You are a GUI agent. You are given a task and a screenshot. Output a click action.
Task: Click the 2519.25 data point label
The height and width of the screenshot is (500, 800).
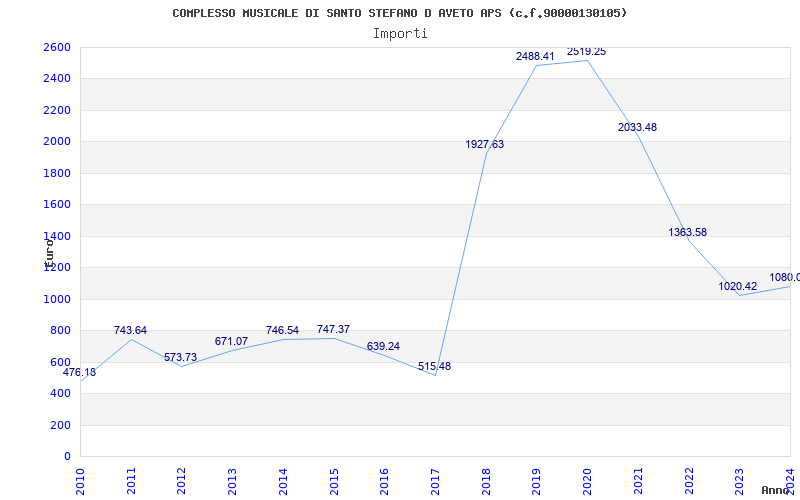click(x=586, y=52)
